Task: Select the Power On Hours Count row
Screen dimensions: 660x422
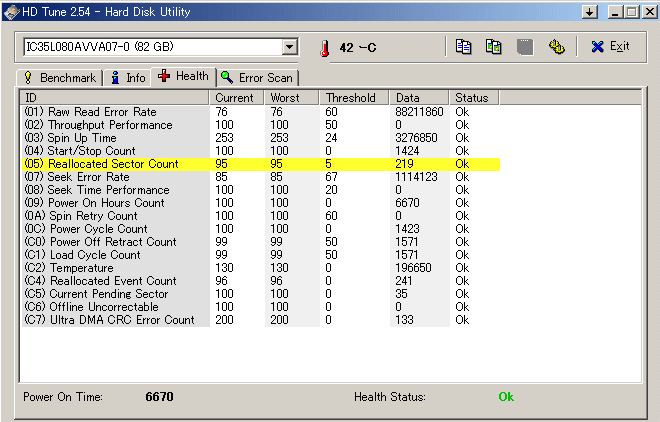Action: point(261,203)
